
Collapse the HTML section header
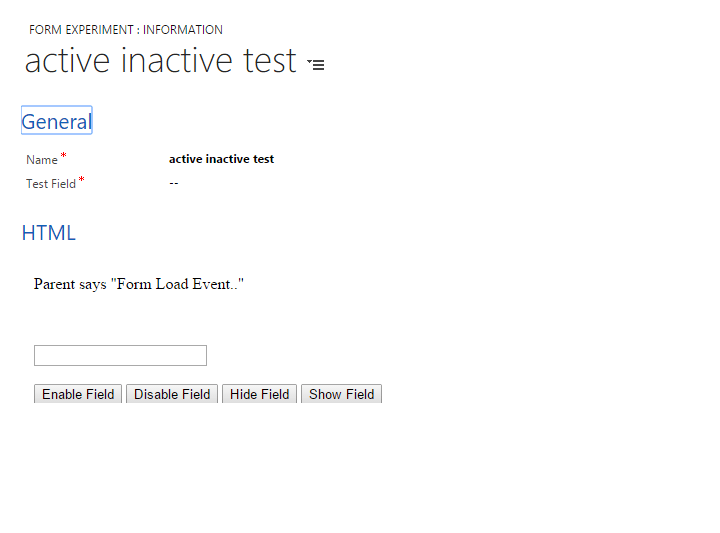[48, 233]
